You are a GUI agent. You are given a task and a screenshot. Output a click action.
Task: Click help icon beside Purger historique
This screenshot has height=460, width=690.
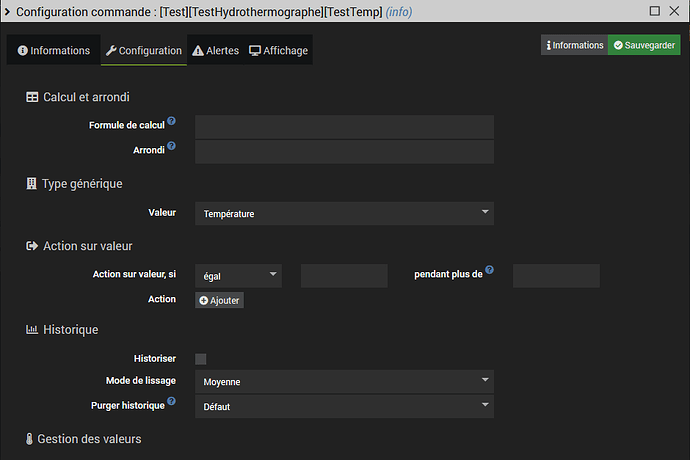(171, 402)
